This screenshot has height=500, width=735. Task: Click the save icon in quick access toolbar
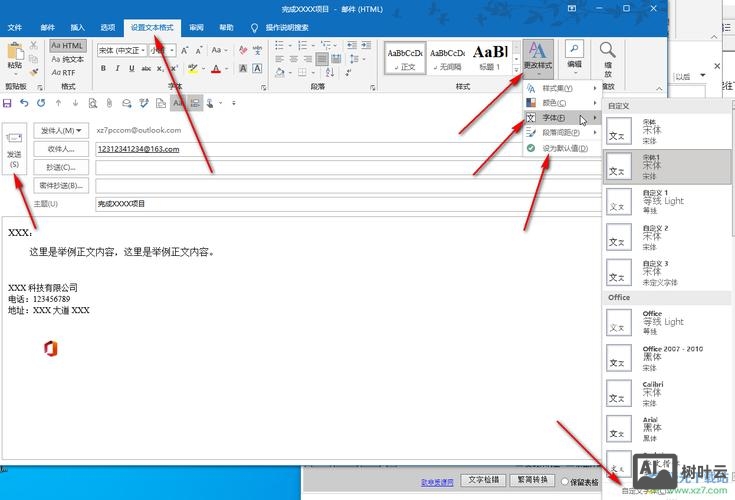(7, 103)
